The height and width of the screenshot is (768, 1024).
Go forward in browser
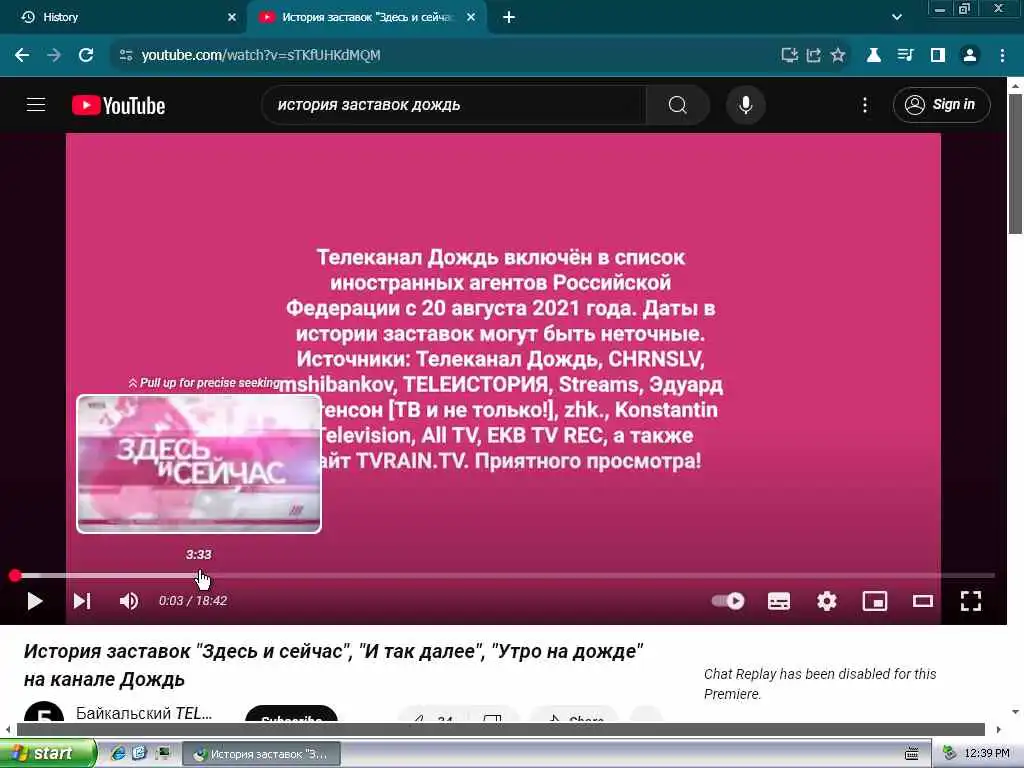54,55
